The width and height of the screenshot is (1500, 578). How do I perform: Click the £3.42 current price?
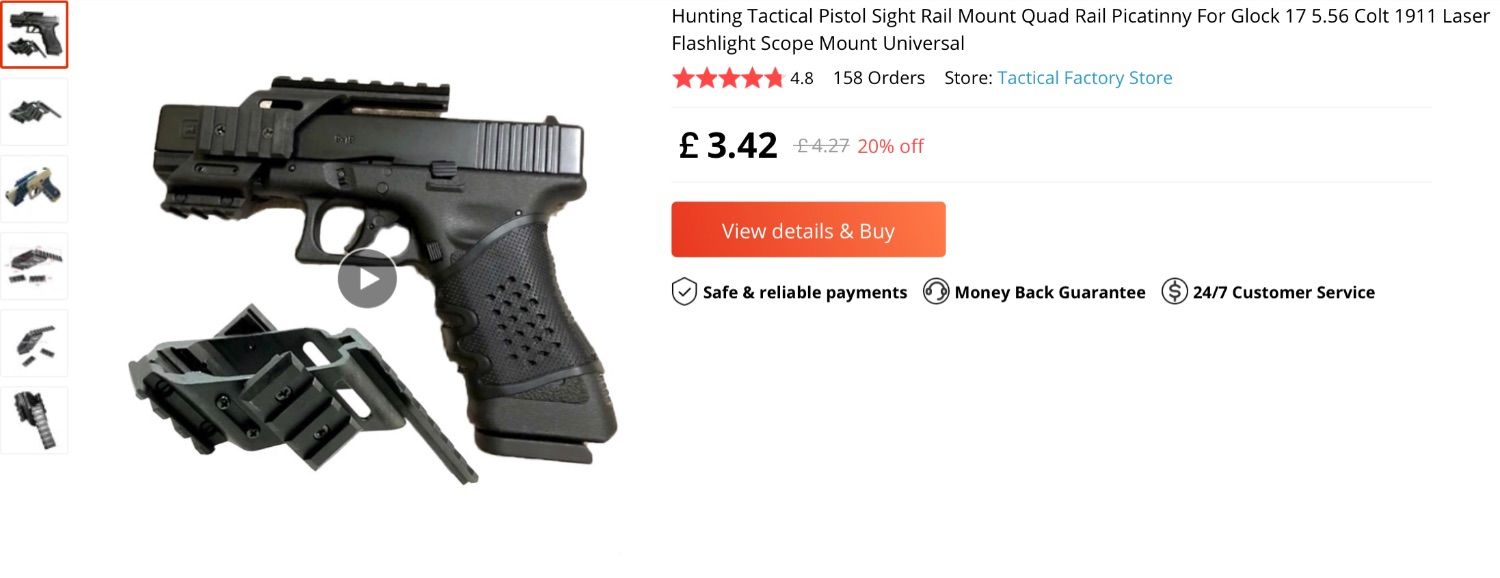[x=728, y=146]
